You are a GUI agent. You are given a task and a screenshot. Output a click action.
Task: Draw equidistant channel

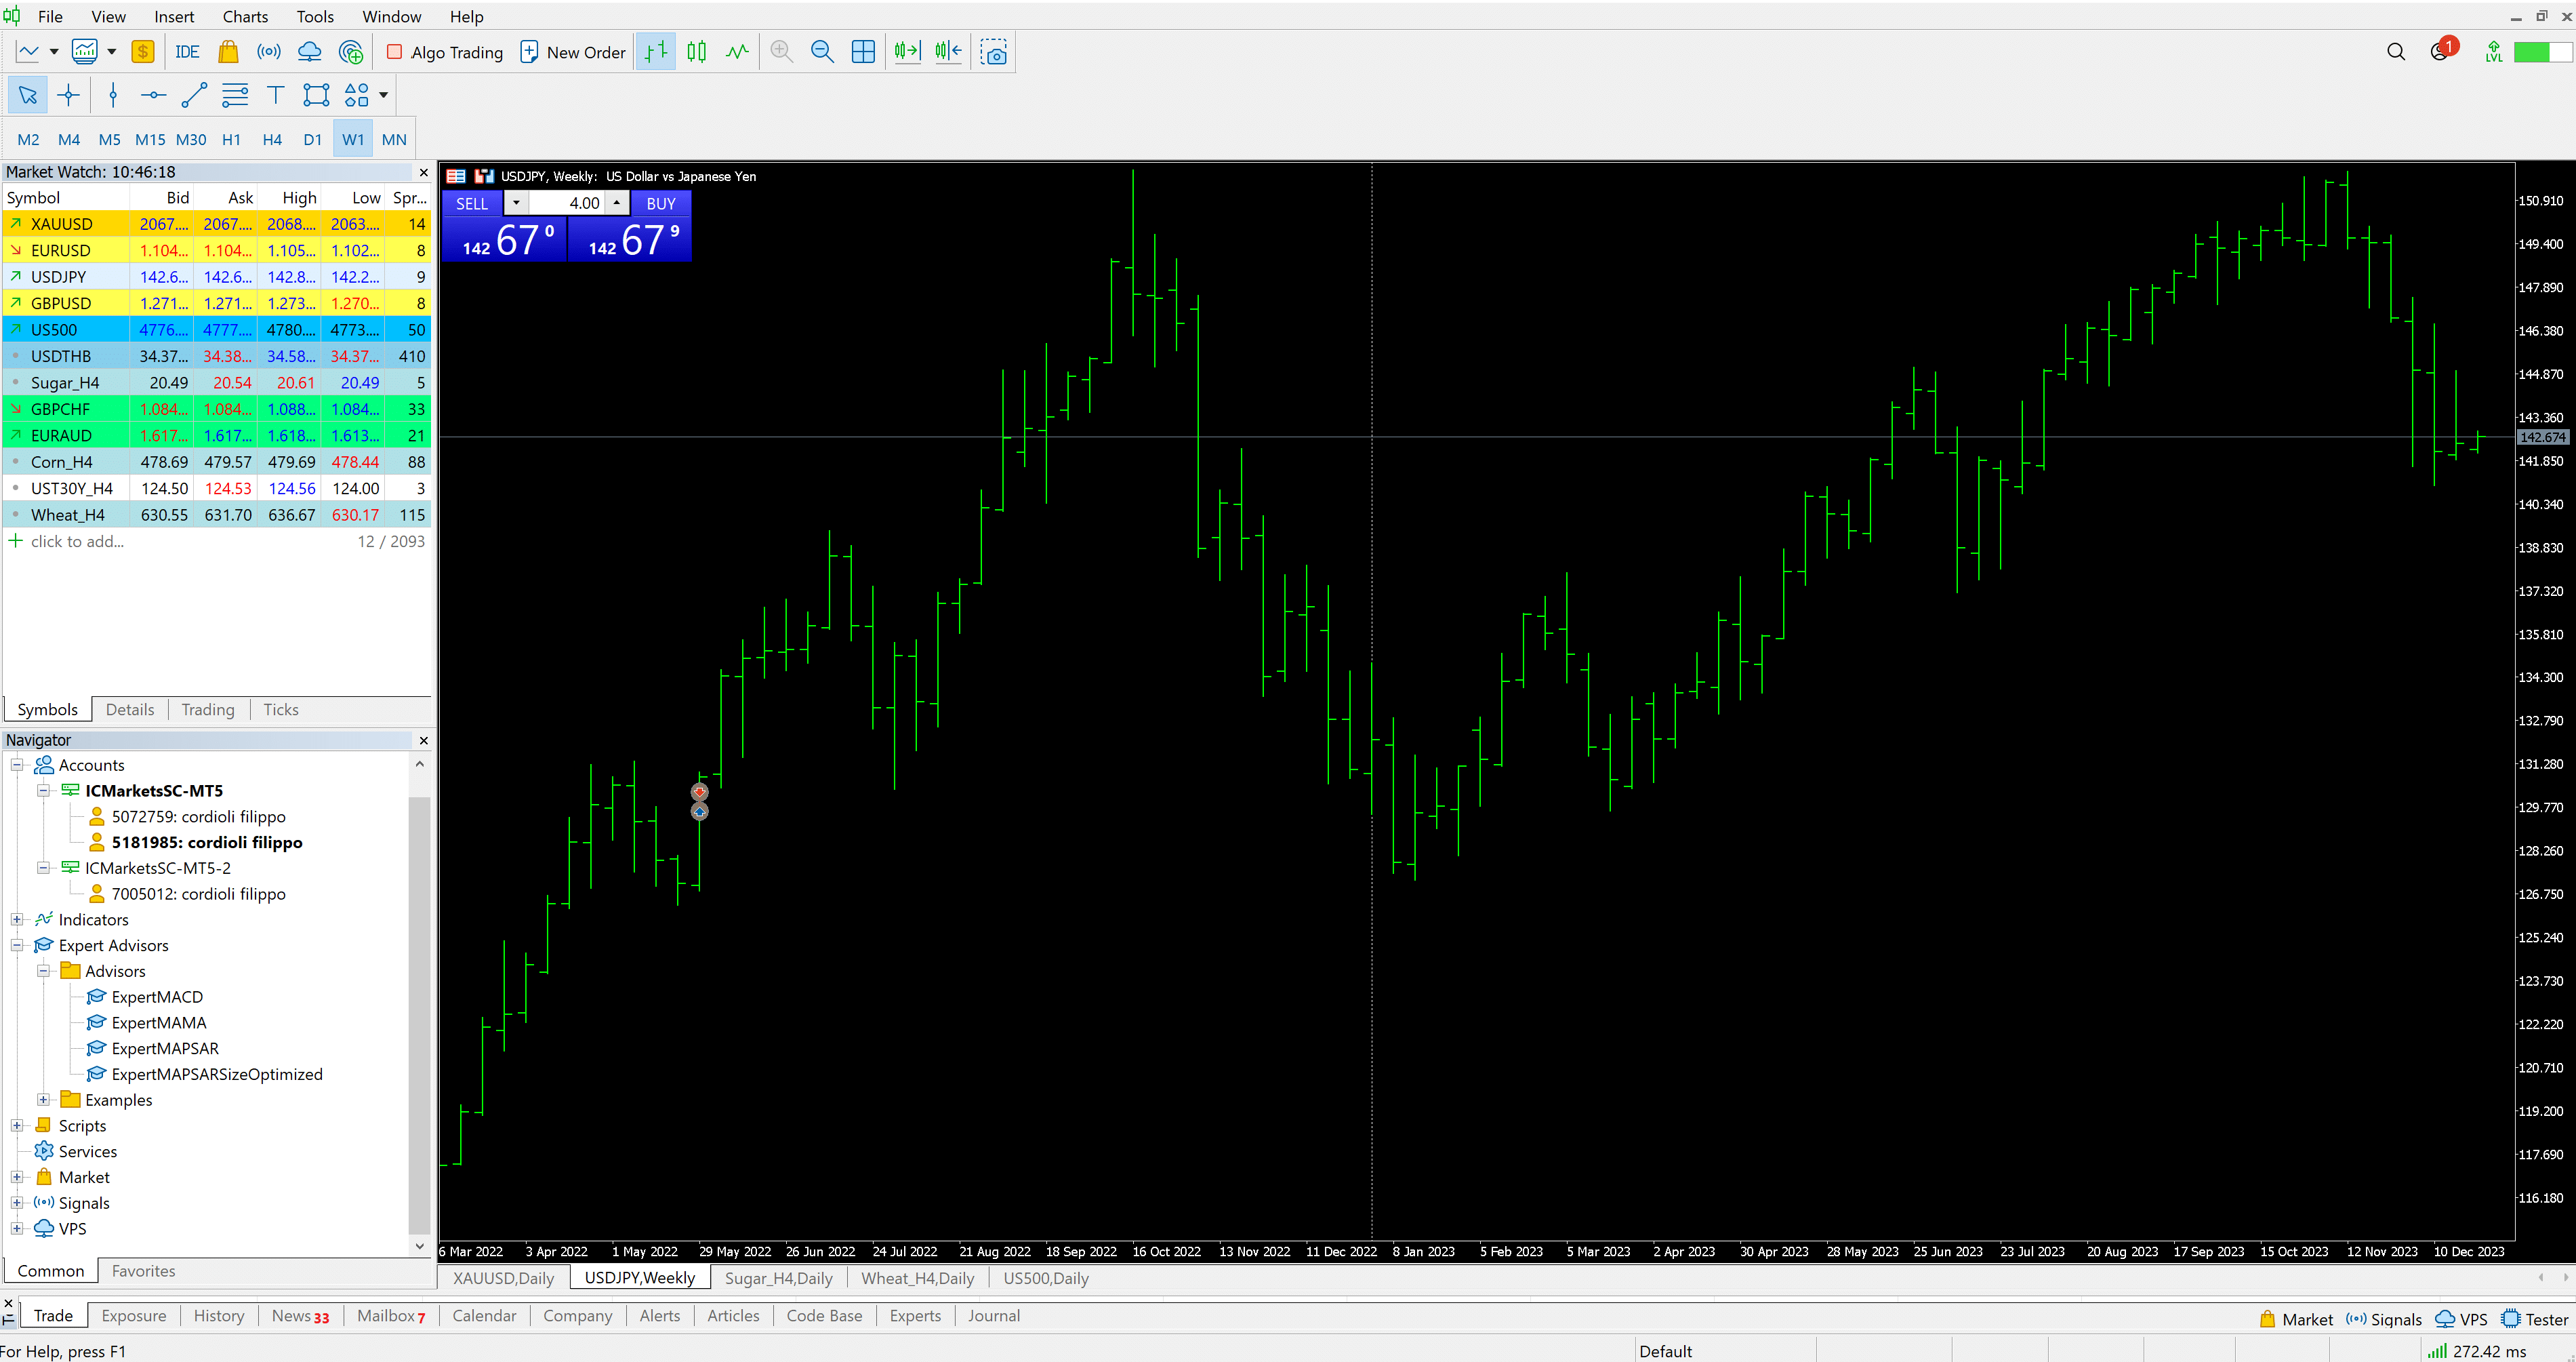pos(235,95)
